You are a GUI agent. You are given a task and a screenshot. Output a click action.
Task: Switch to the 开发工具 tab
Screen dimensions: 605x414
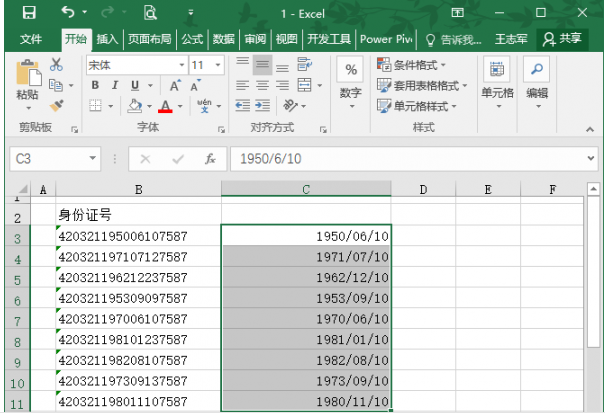coord(329,39)
